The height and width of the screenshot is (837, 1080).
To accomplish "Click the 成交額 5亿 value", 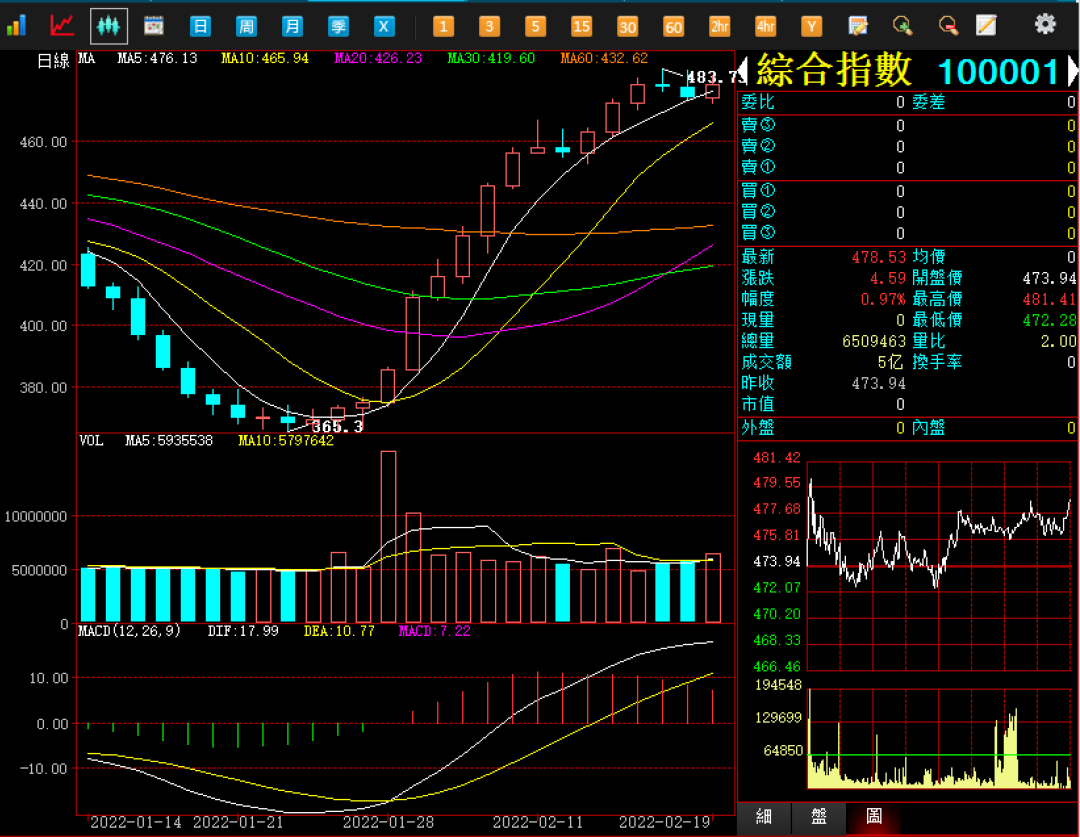I will [891, 362].
